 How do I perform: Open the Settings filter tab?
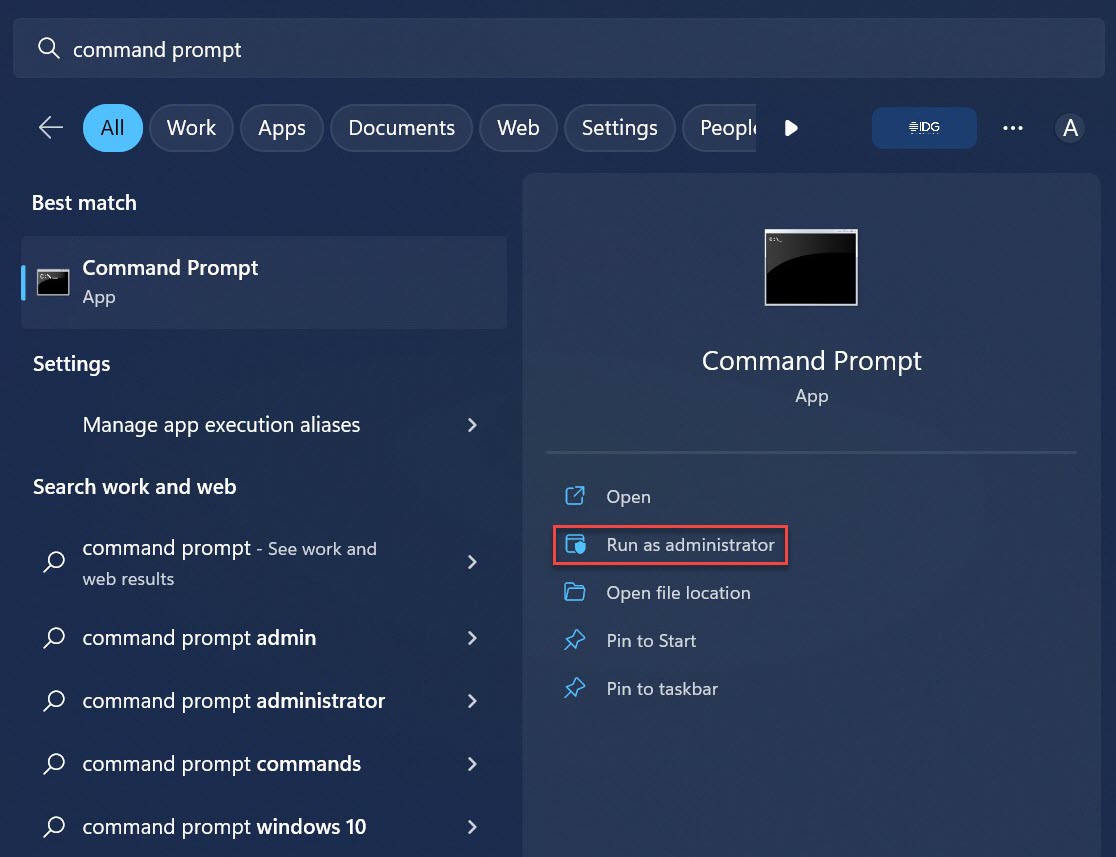point(619,128)
